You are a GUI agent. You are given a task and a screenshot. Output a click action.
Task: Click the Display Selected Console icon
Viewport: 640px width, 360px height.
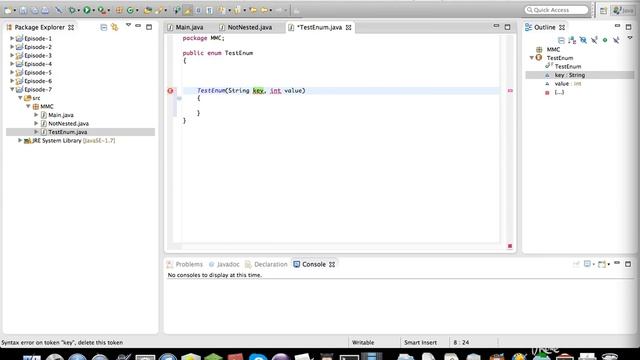[587, 264]
